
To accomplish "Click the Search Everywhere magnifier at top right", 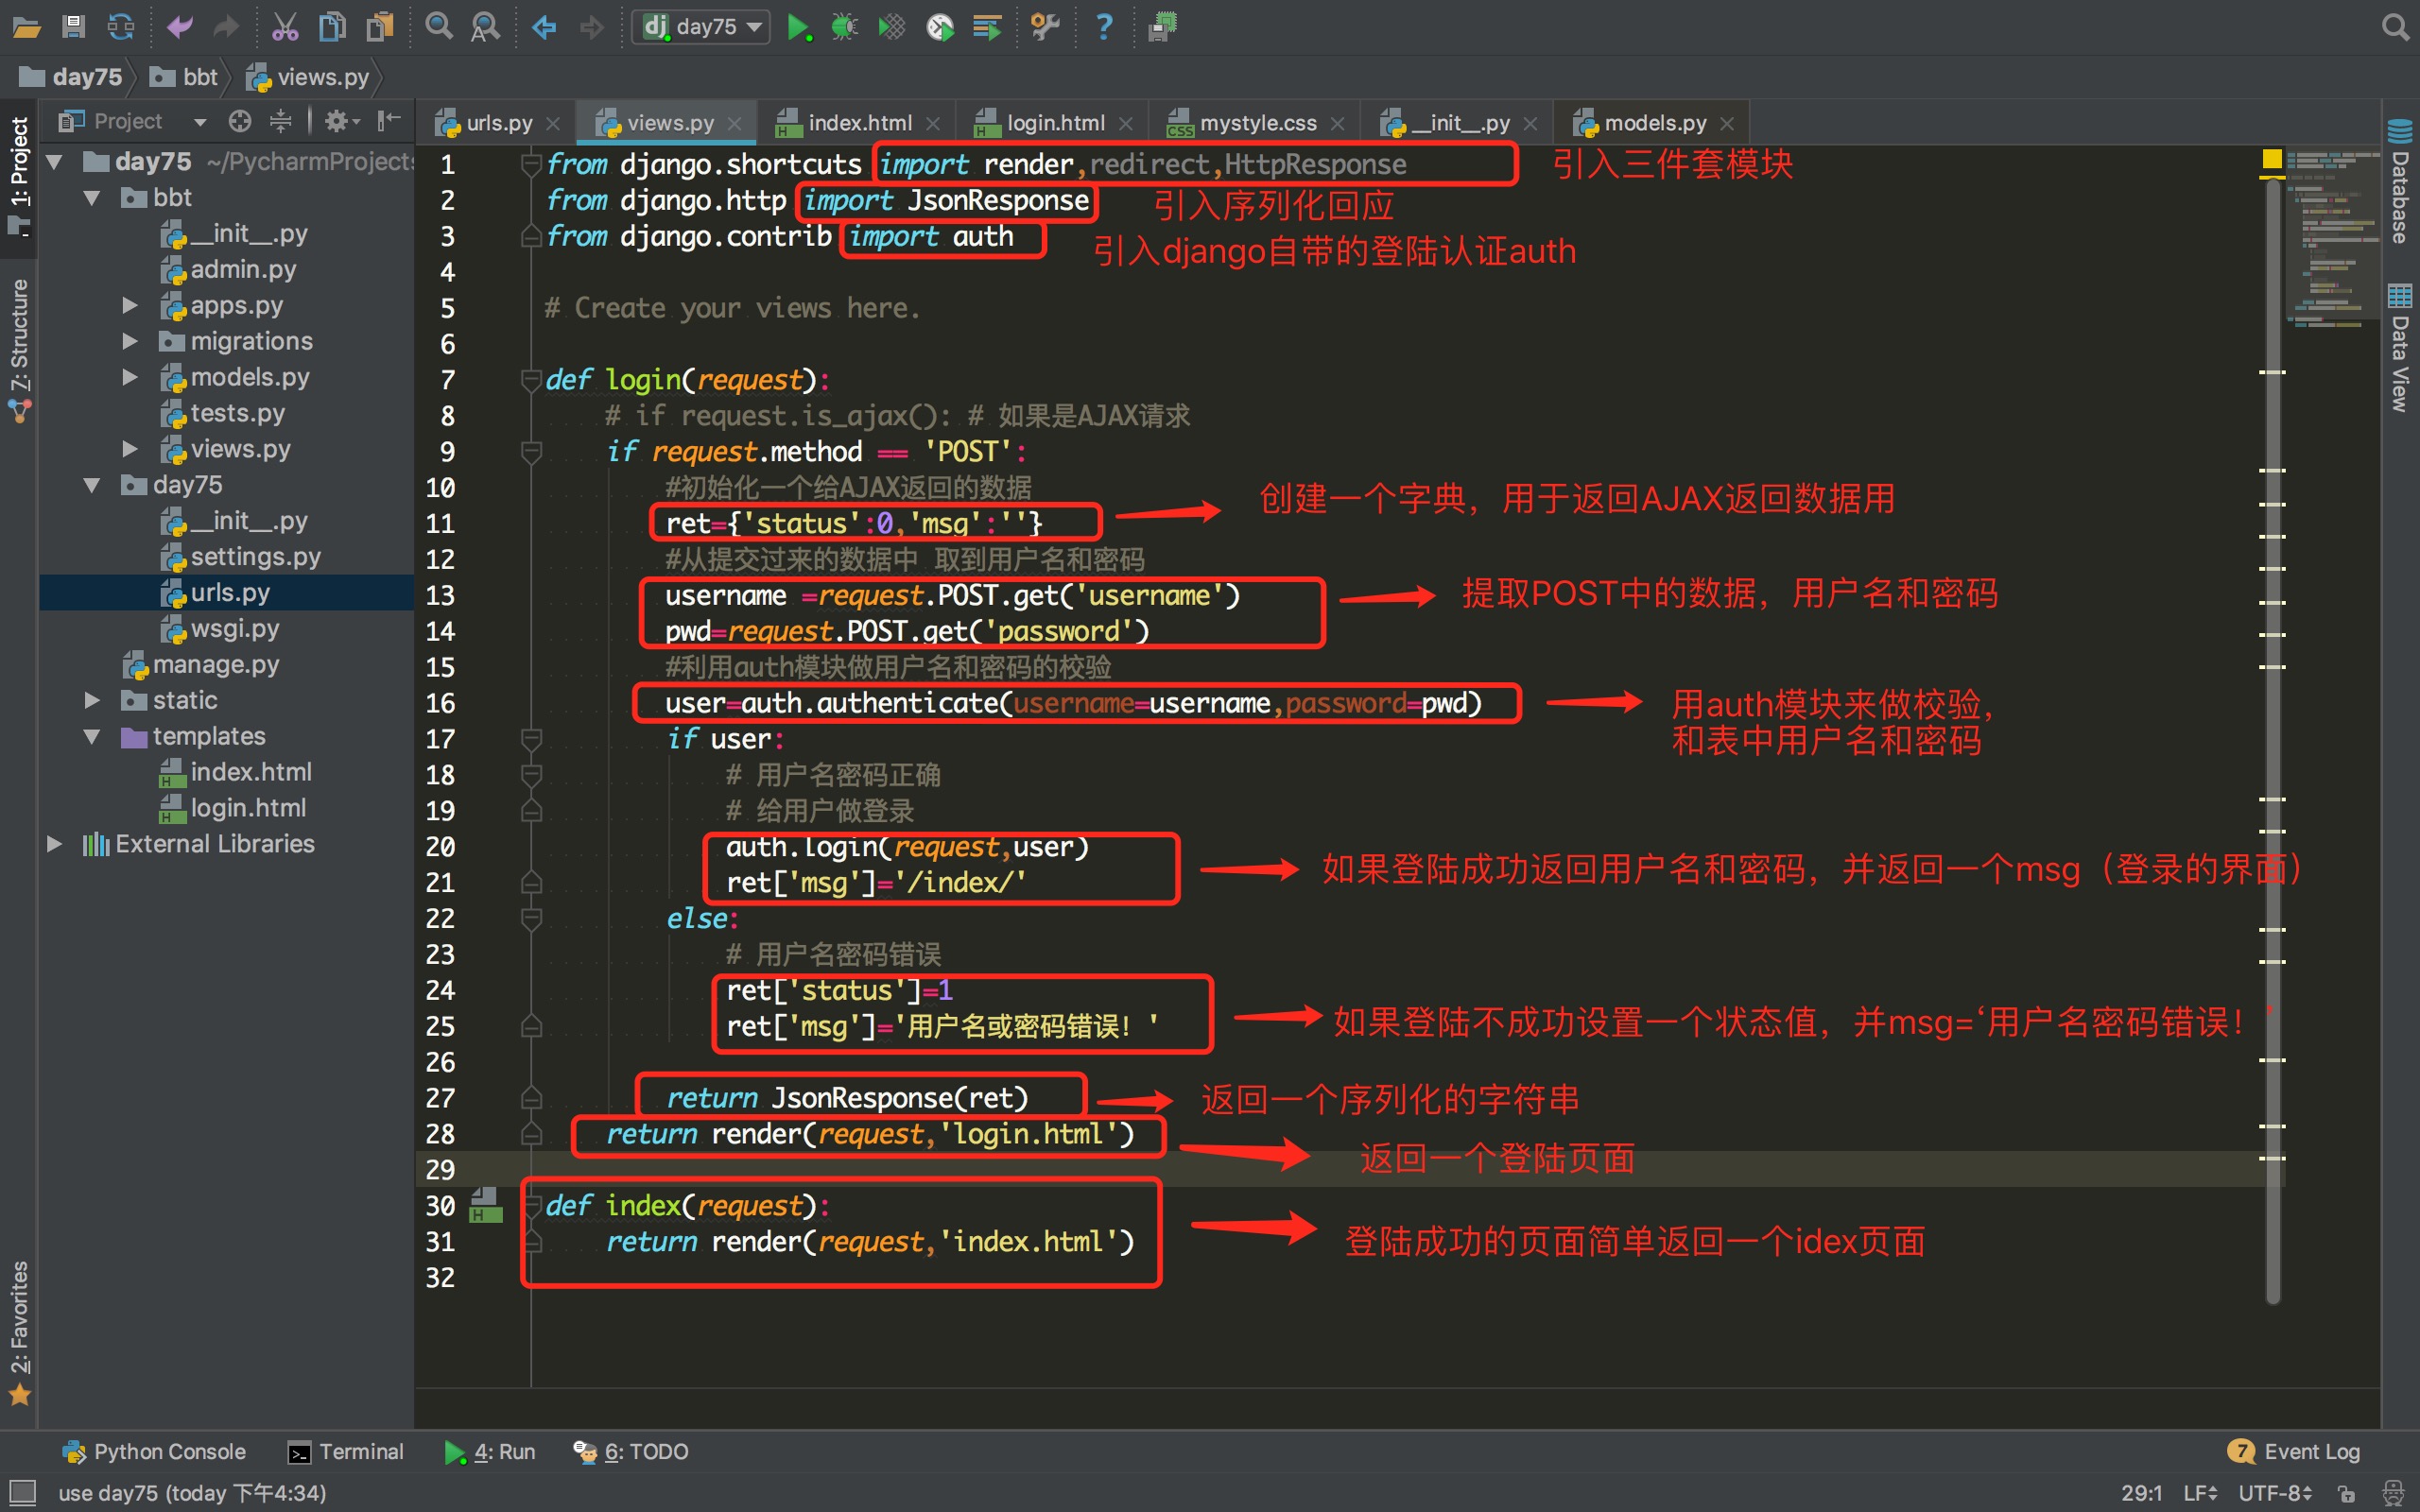I will click(x=2395, y=27).
